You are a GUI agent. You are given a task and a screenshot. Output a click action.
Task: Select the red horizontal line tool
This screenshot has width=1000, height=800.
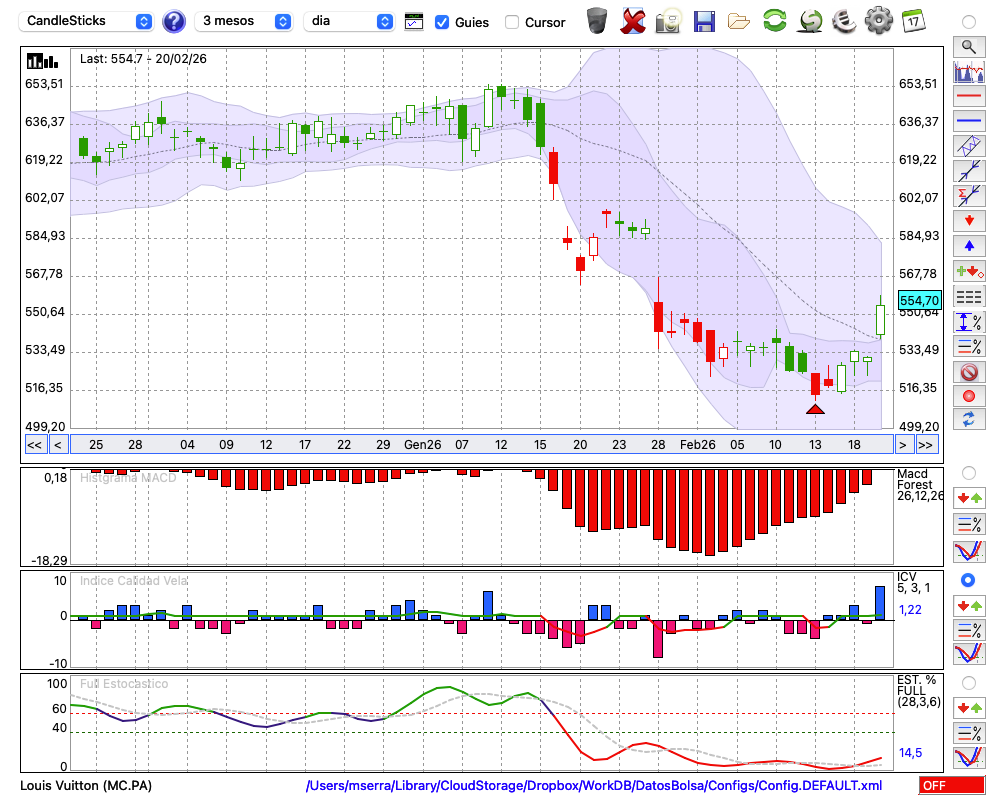point(968,97)
